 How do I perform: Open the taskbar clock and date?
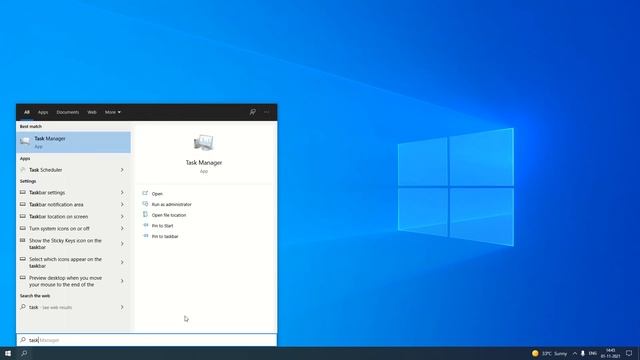click(x=610, y=353)
